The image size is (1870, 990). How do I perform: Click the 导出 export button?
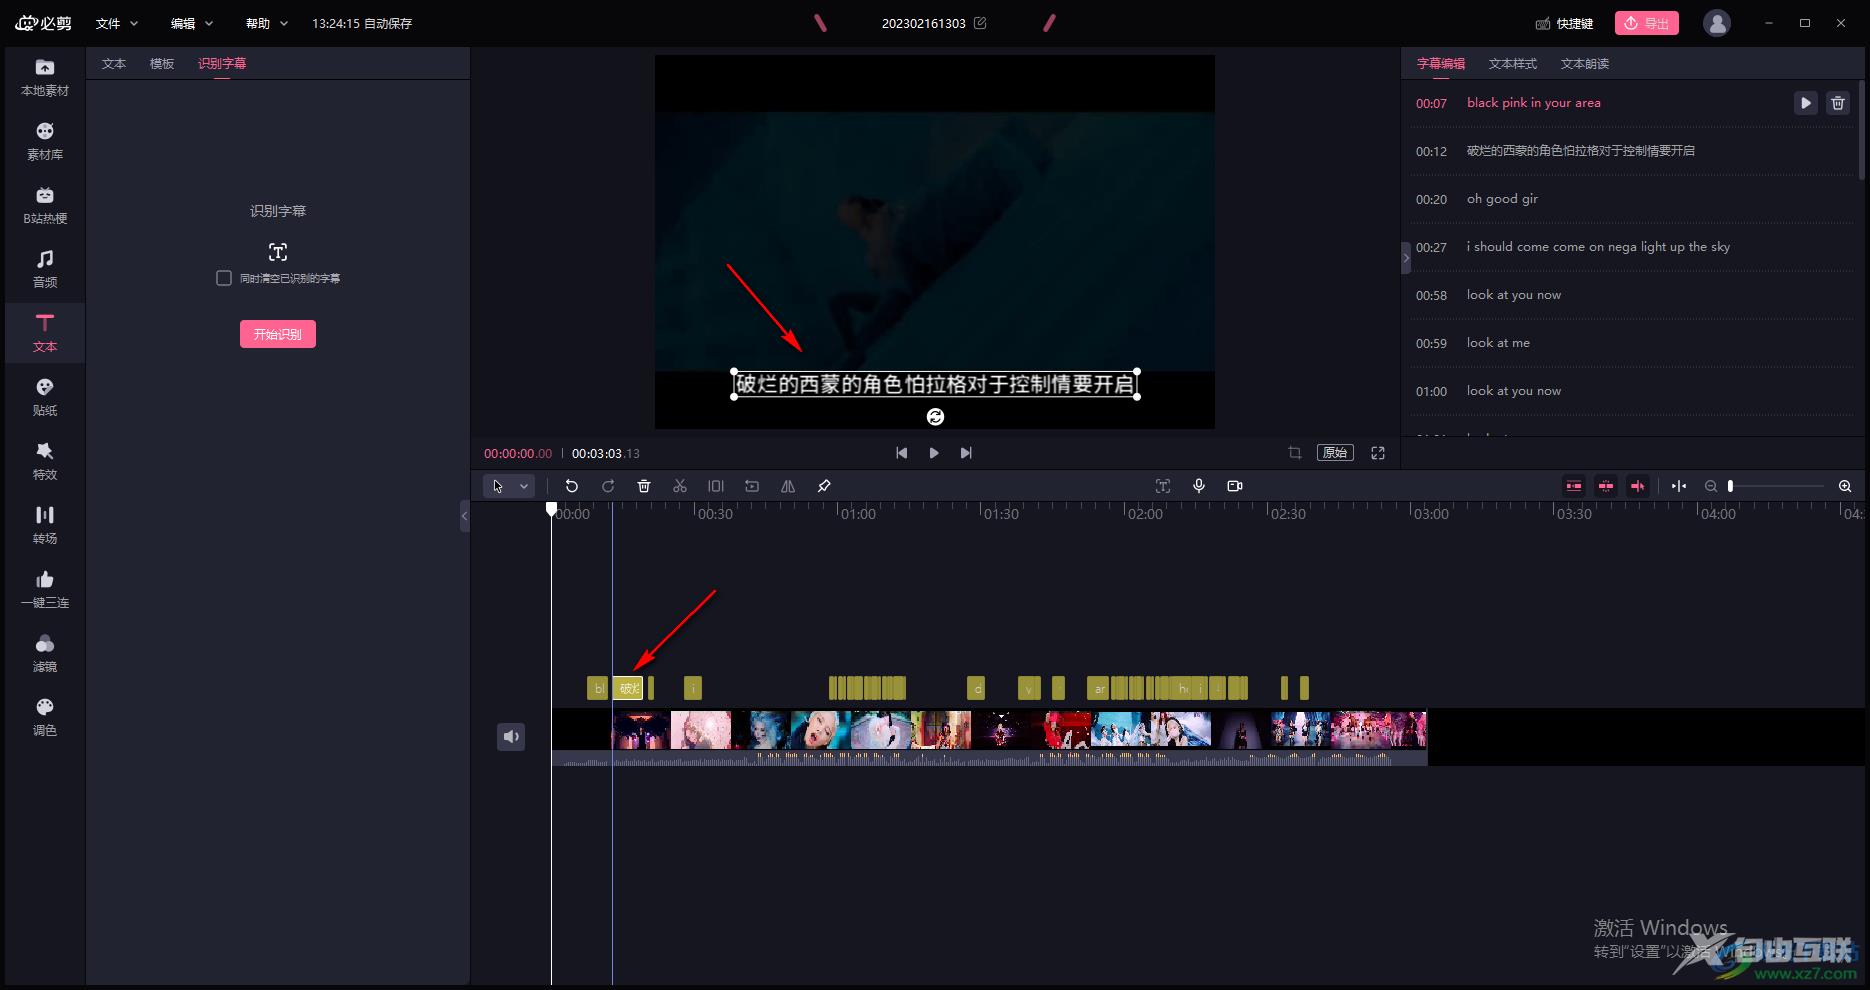(1647, 23)
